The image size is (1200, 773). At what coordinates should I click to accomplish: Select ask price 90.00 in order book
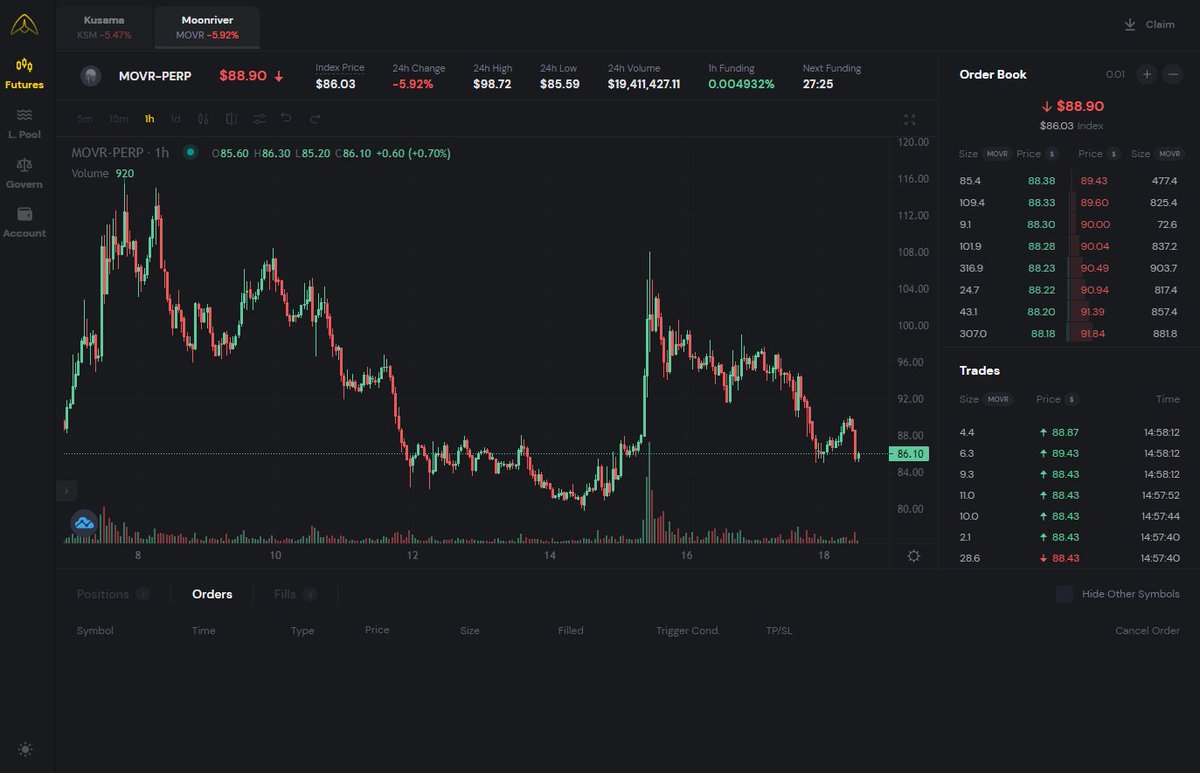pos(1095,225)
